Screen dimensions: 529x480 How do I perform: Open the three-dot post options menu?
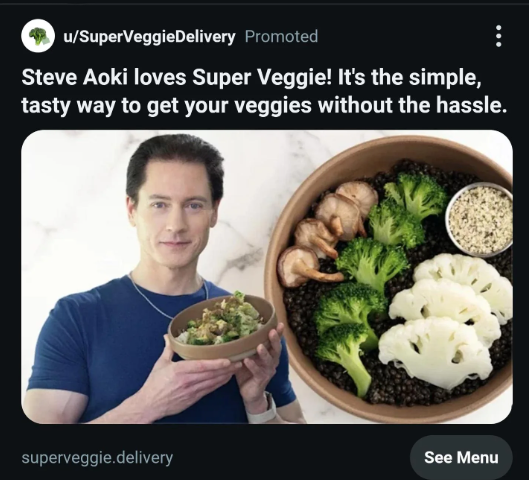[499, 36]
